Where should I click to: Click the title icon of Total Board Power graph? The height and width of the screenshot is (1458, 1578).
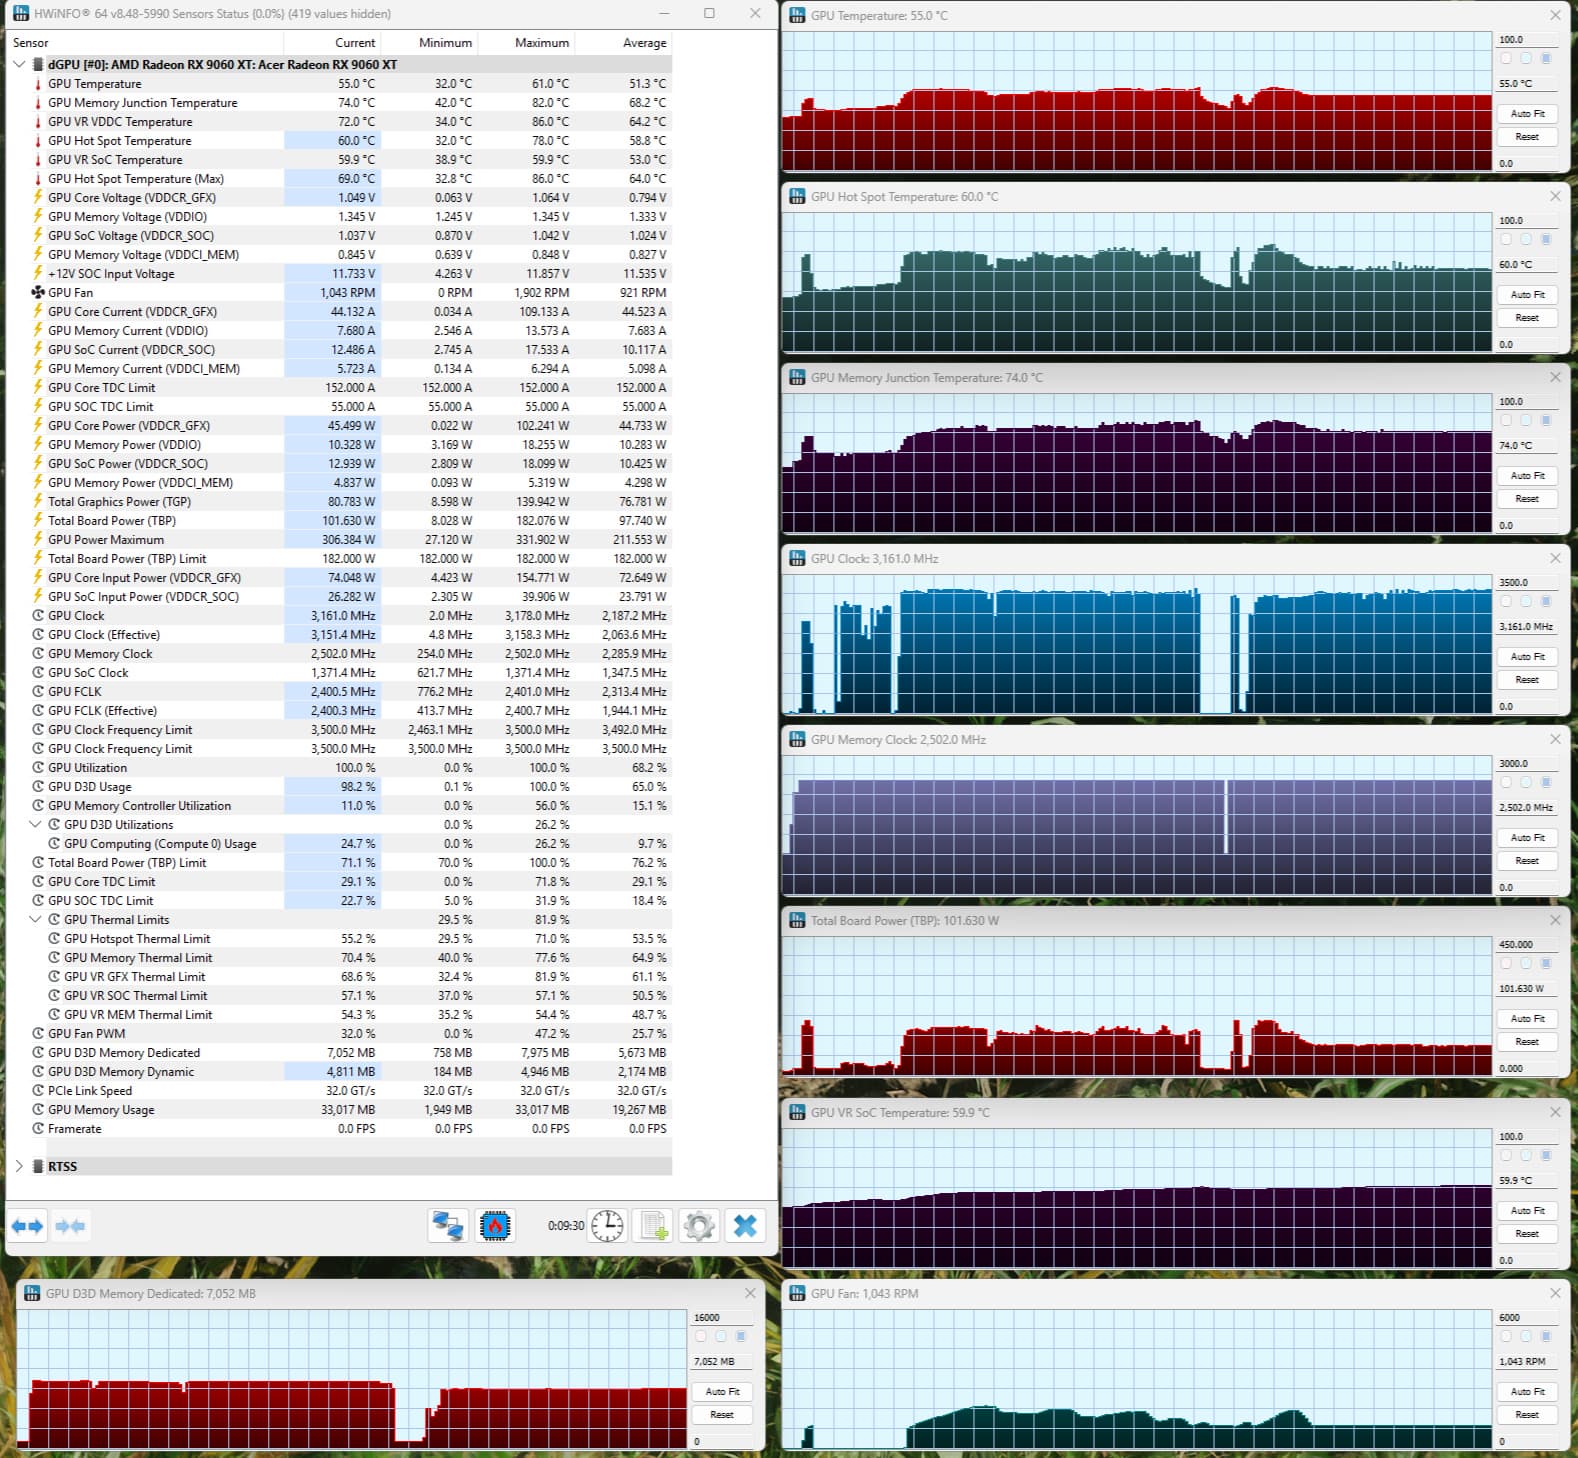pyautogui.click(x=797, y=921)
